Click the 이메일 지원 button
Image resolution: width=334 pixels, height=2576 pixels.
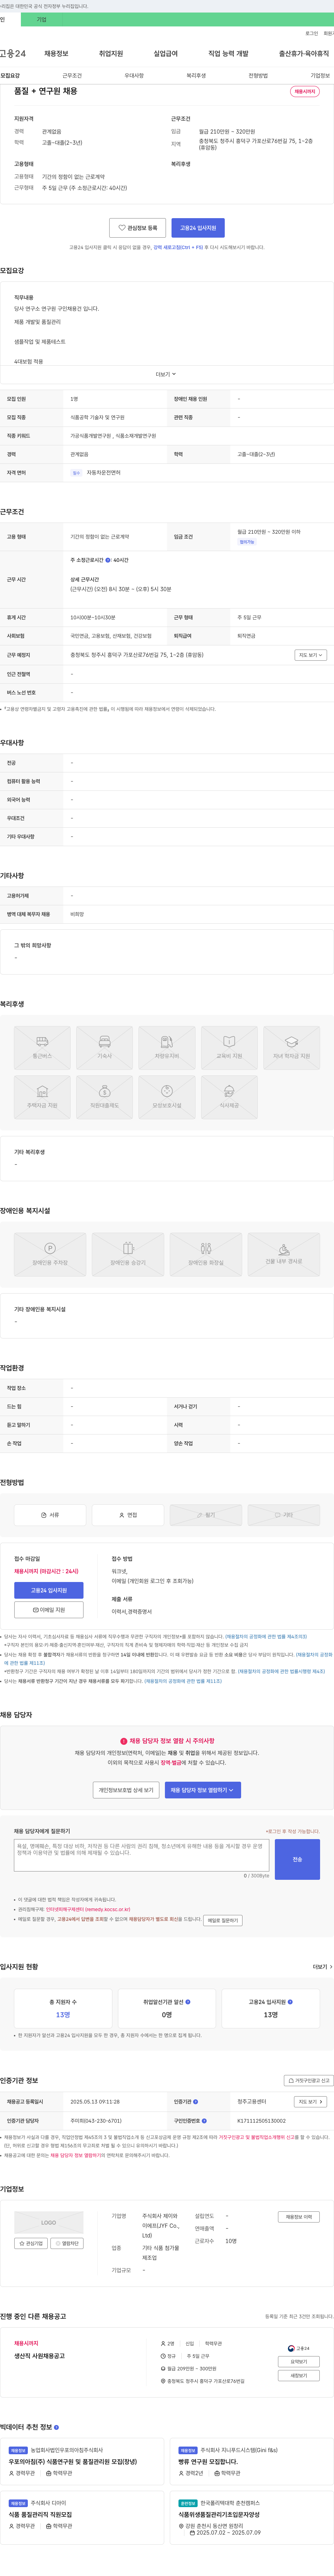pos(49,1611)
